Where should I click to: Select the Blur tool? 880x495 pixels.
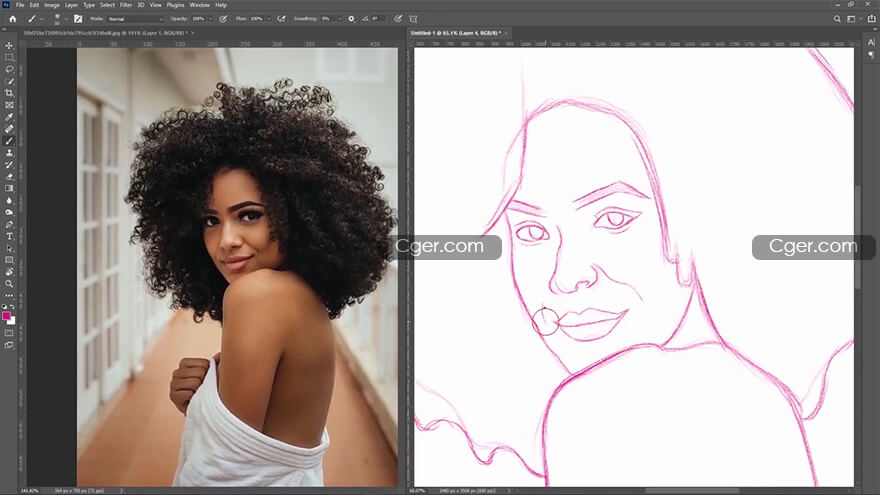point(9,200)
